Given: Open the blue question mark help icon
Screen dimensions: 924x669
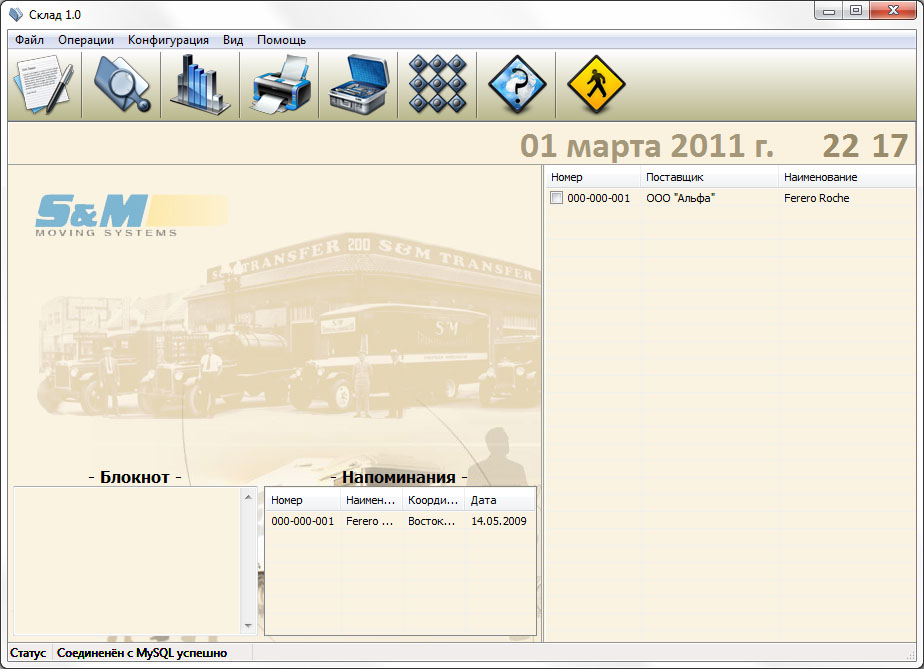Looking at the screenshot, I should [517, 84].
